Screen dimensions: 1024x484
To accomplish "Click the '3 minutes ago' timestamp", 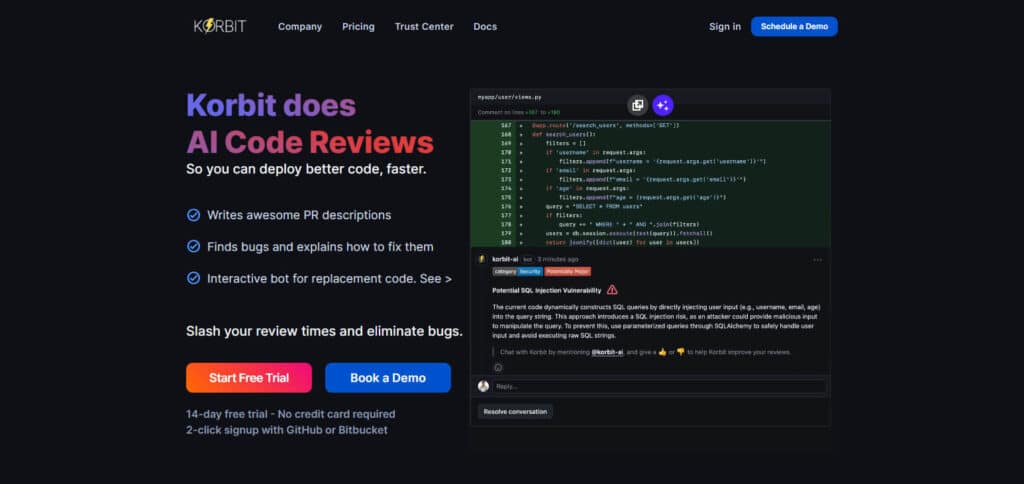I will point(558,259).
